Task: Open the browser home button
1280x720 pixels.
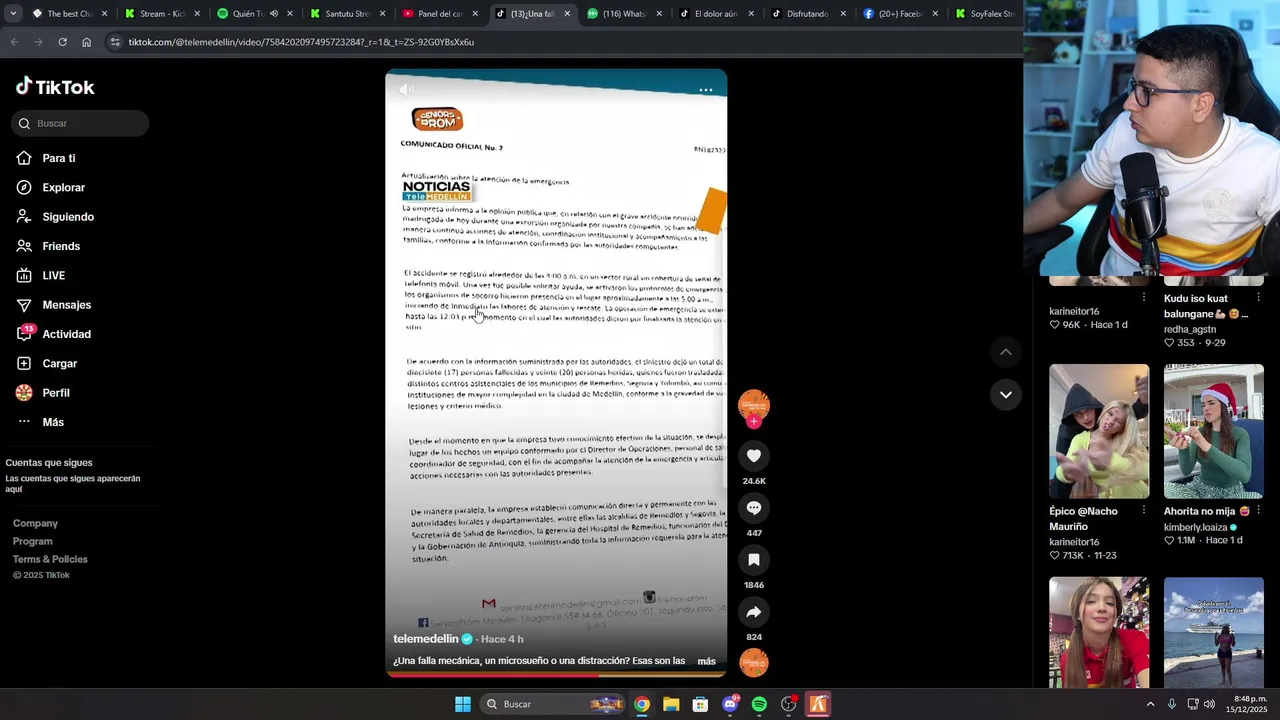Action: coord(86,42)
